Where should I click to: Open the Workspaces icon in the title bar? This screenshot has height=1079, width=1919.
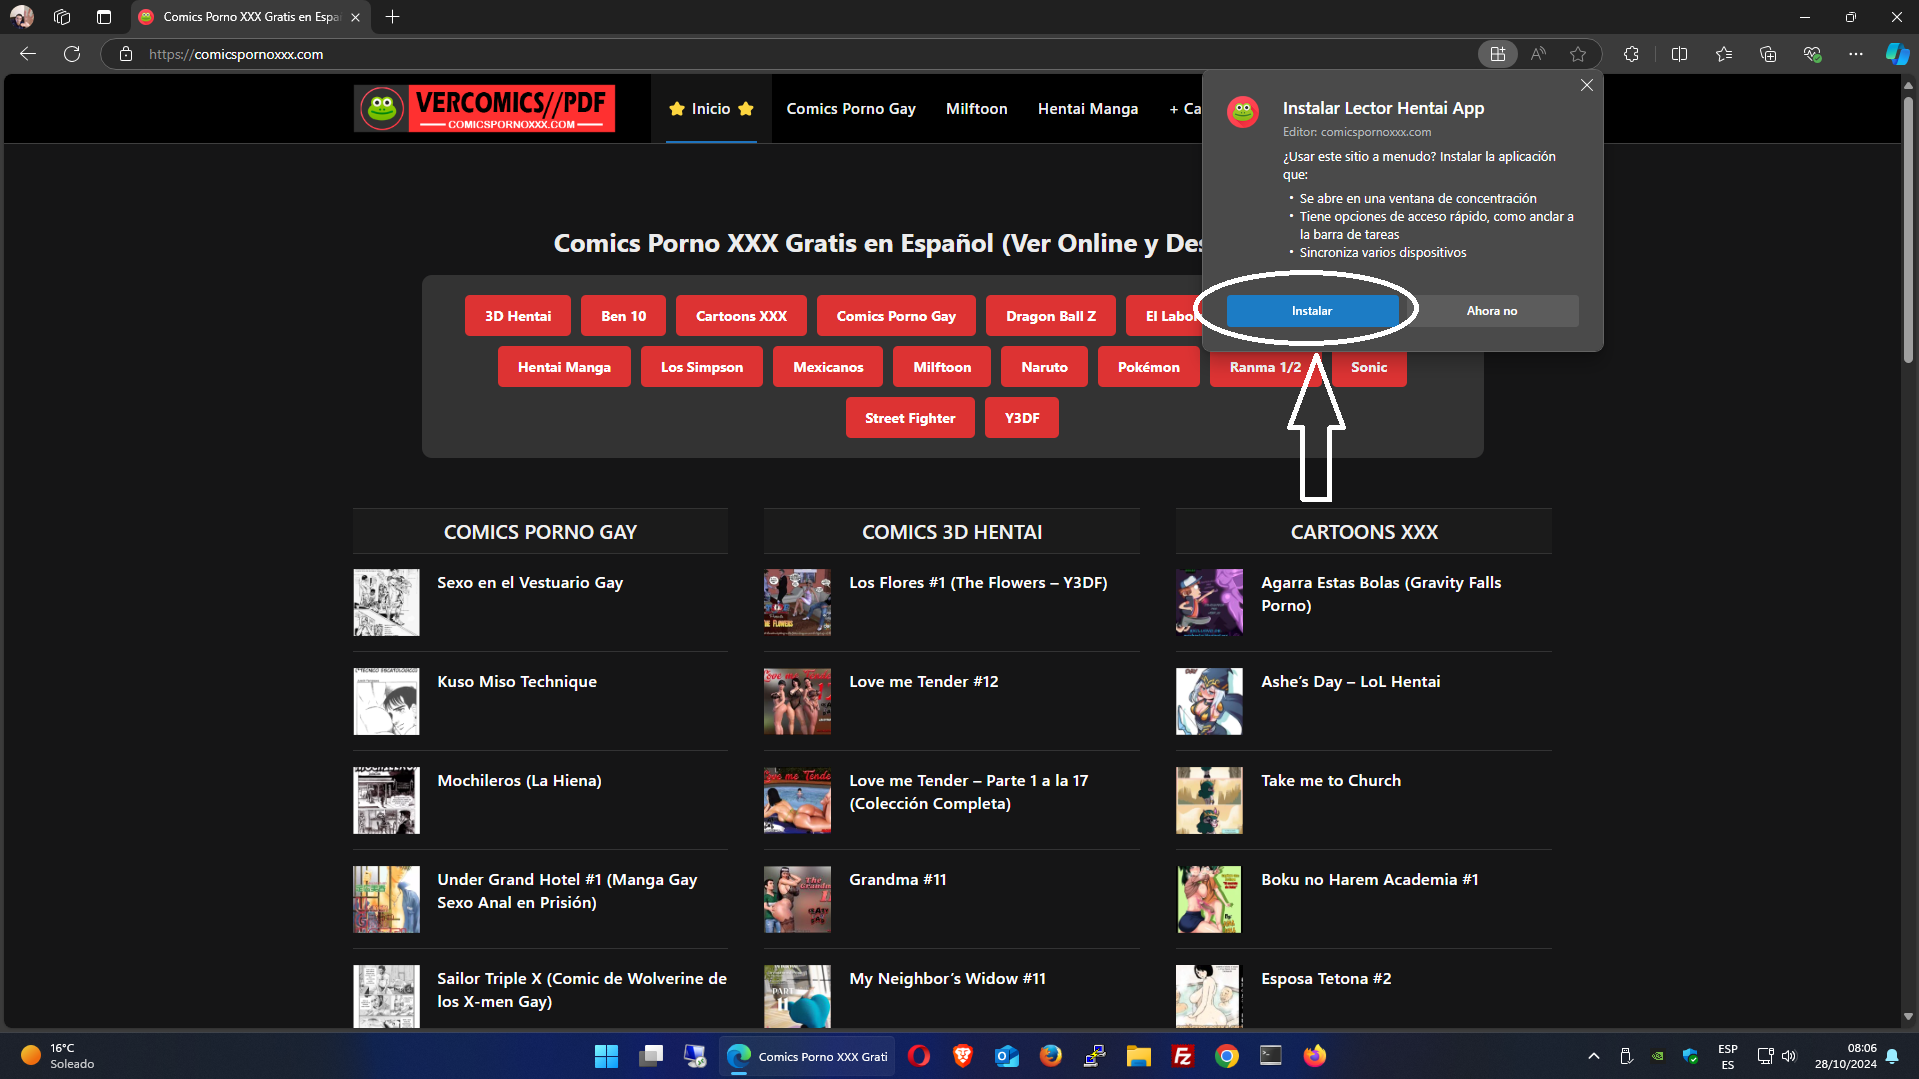[62, 17]
